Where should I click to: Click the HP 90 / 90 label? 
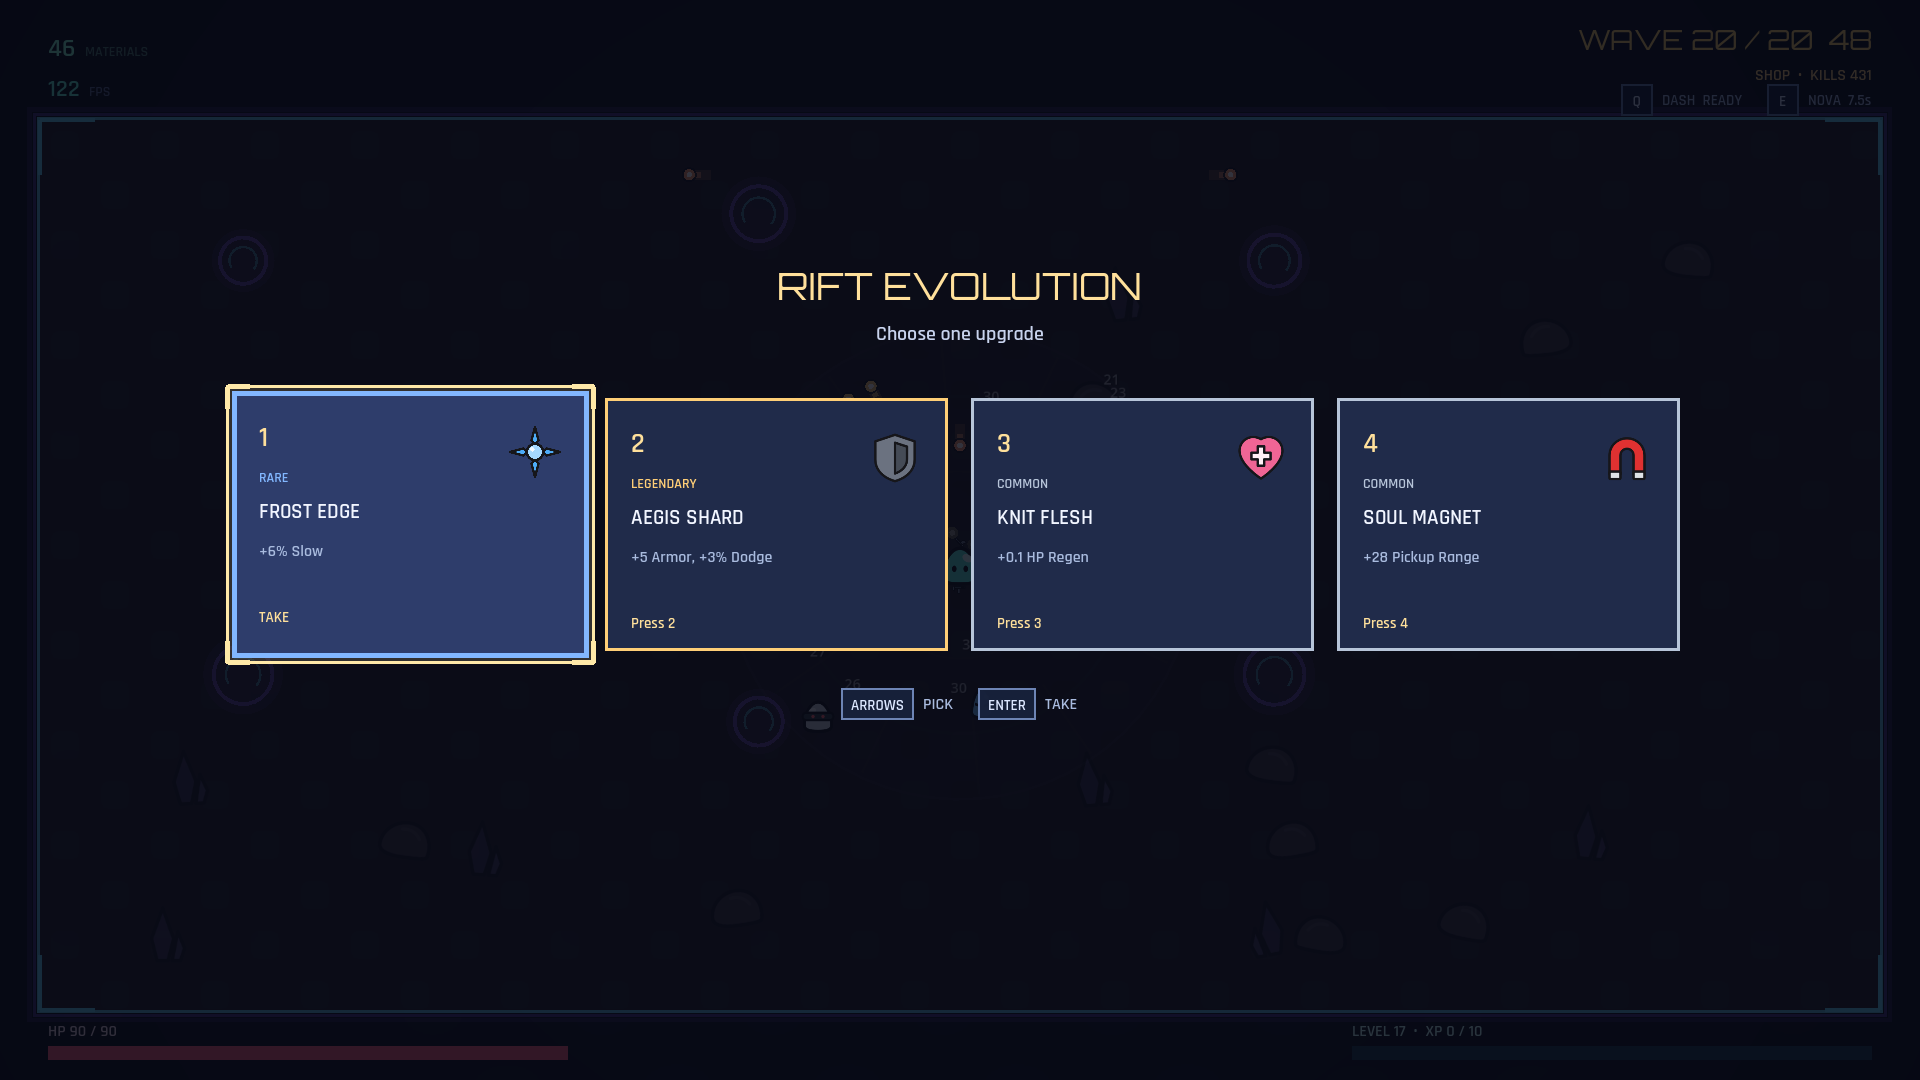pos(82,1031)
